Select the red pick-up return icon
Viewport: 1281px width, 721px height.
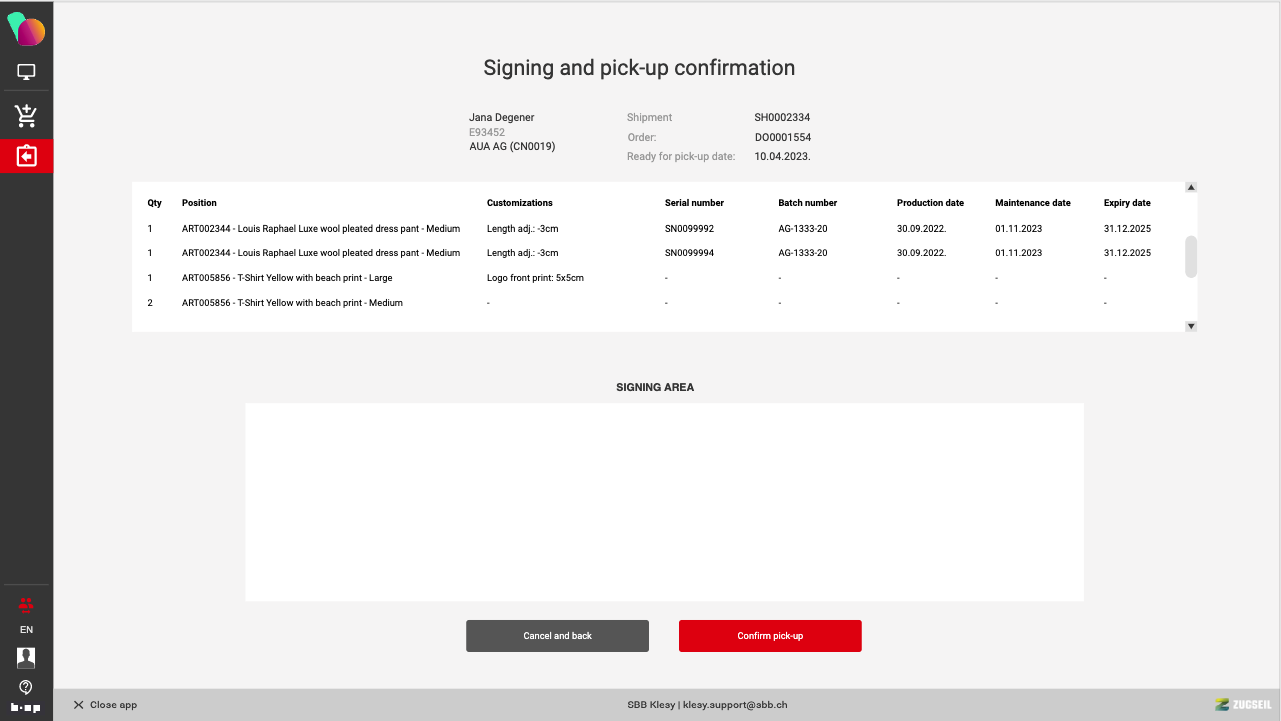(26, 157)
